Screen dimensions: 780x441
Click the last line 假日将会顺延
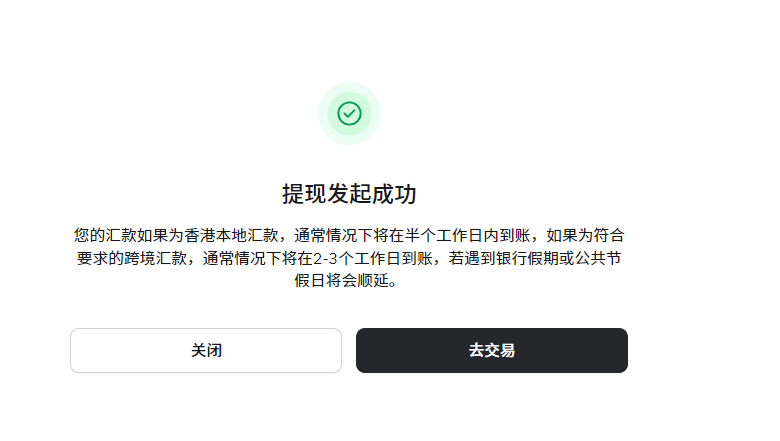(x=346, y=280)
